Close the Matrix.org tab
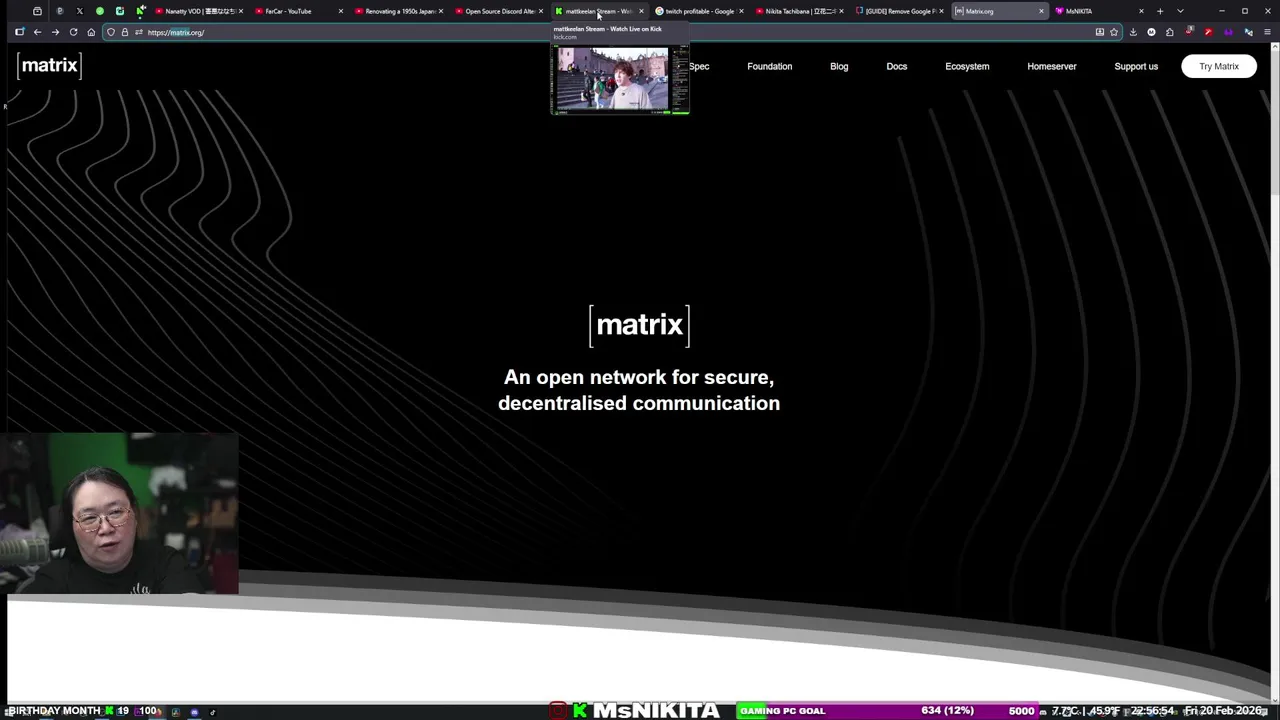 click(1041, 11)
